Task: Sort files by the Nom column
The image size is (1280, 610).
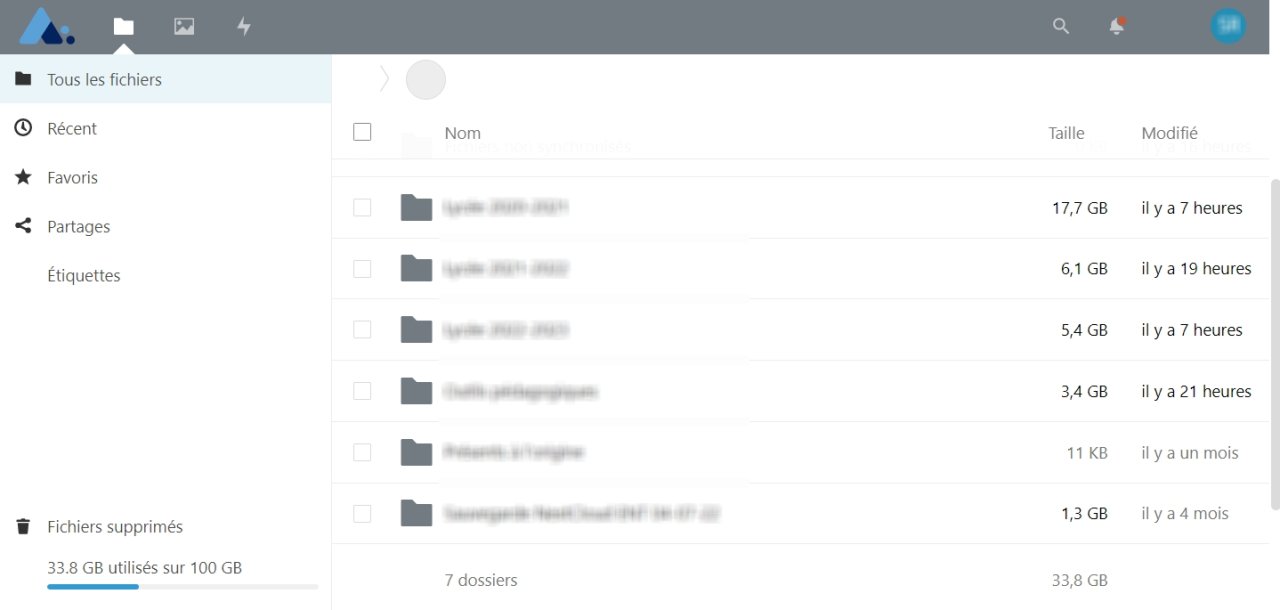Action: 462,133
